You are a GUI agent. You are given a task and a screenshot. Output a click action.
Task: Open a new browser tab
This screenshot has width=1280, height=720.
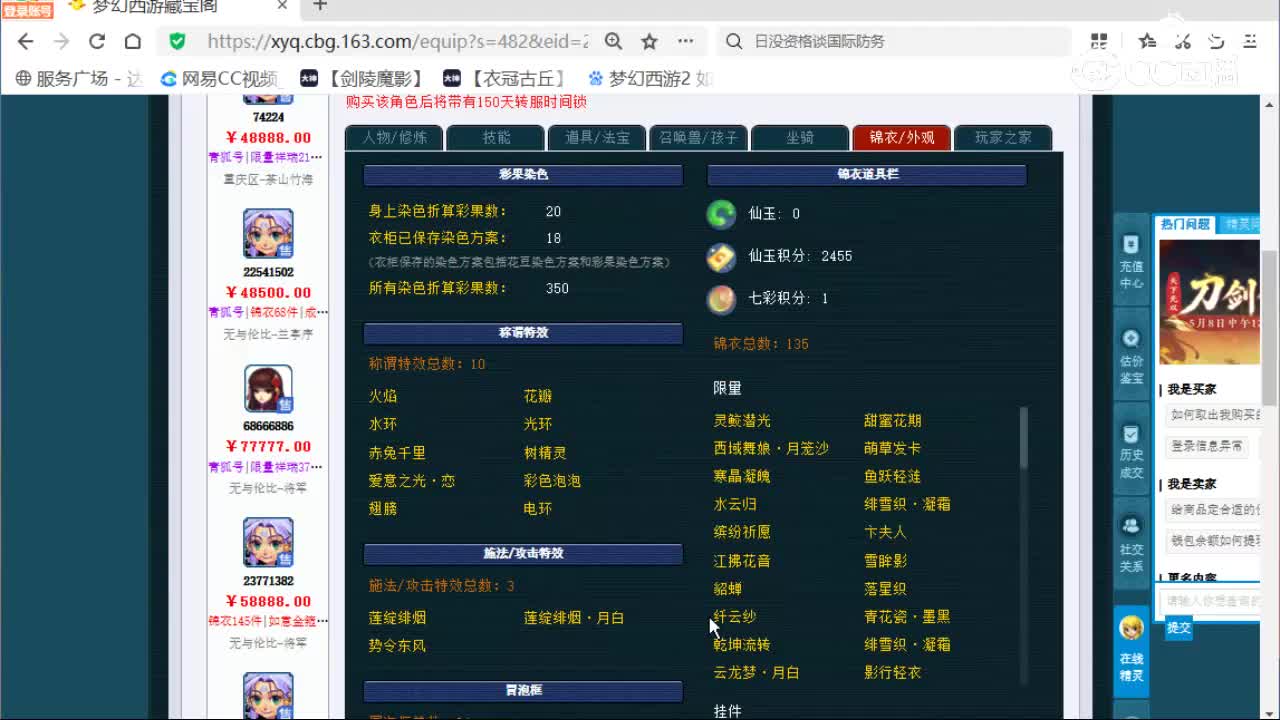point(320,6)
